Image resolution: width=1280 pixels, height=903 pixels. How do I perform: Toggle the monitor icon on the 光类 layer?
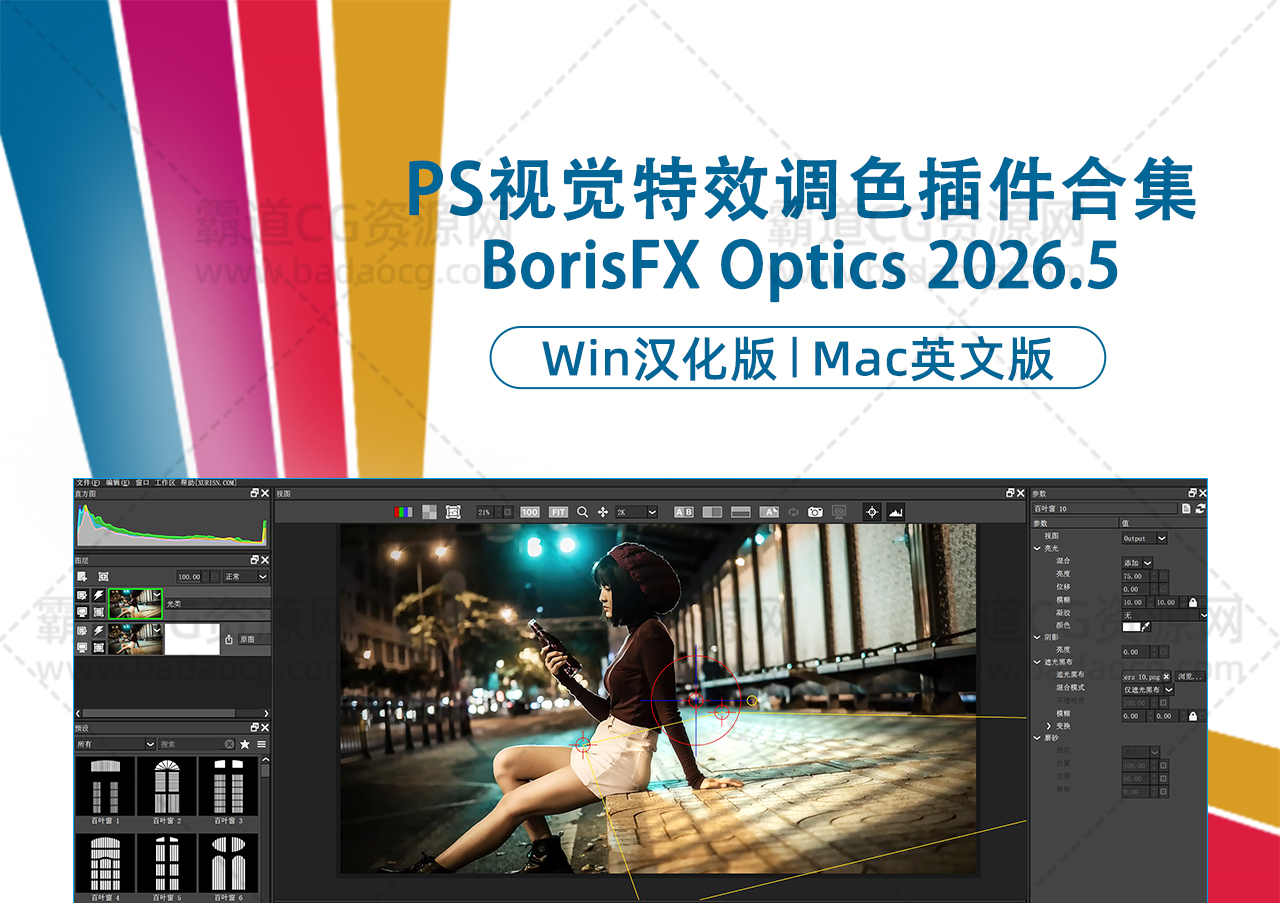[x=82, y=611]
